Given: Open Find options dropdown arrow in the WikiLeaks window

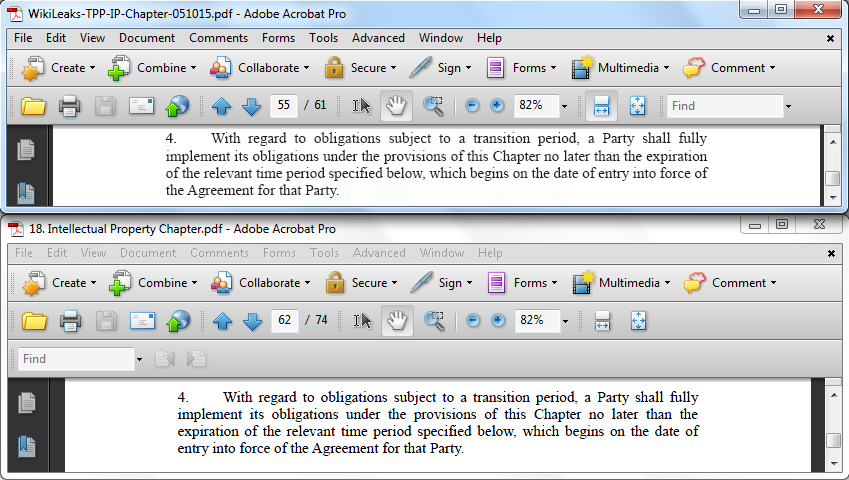Looking at the screenshot, I should click(x=788, y=106).
